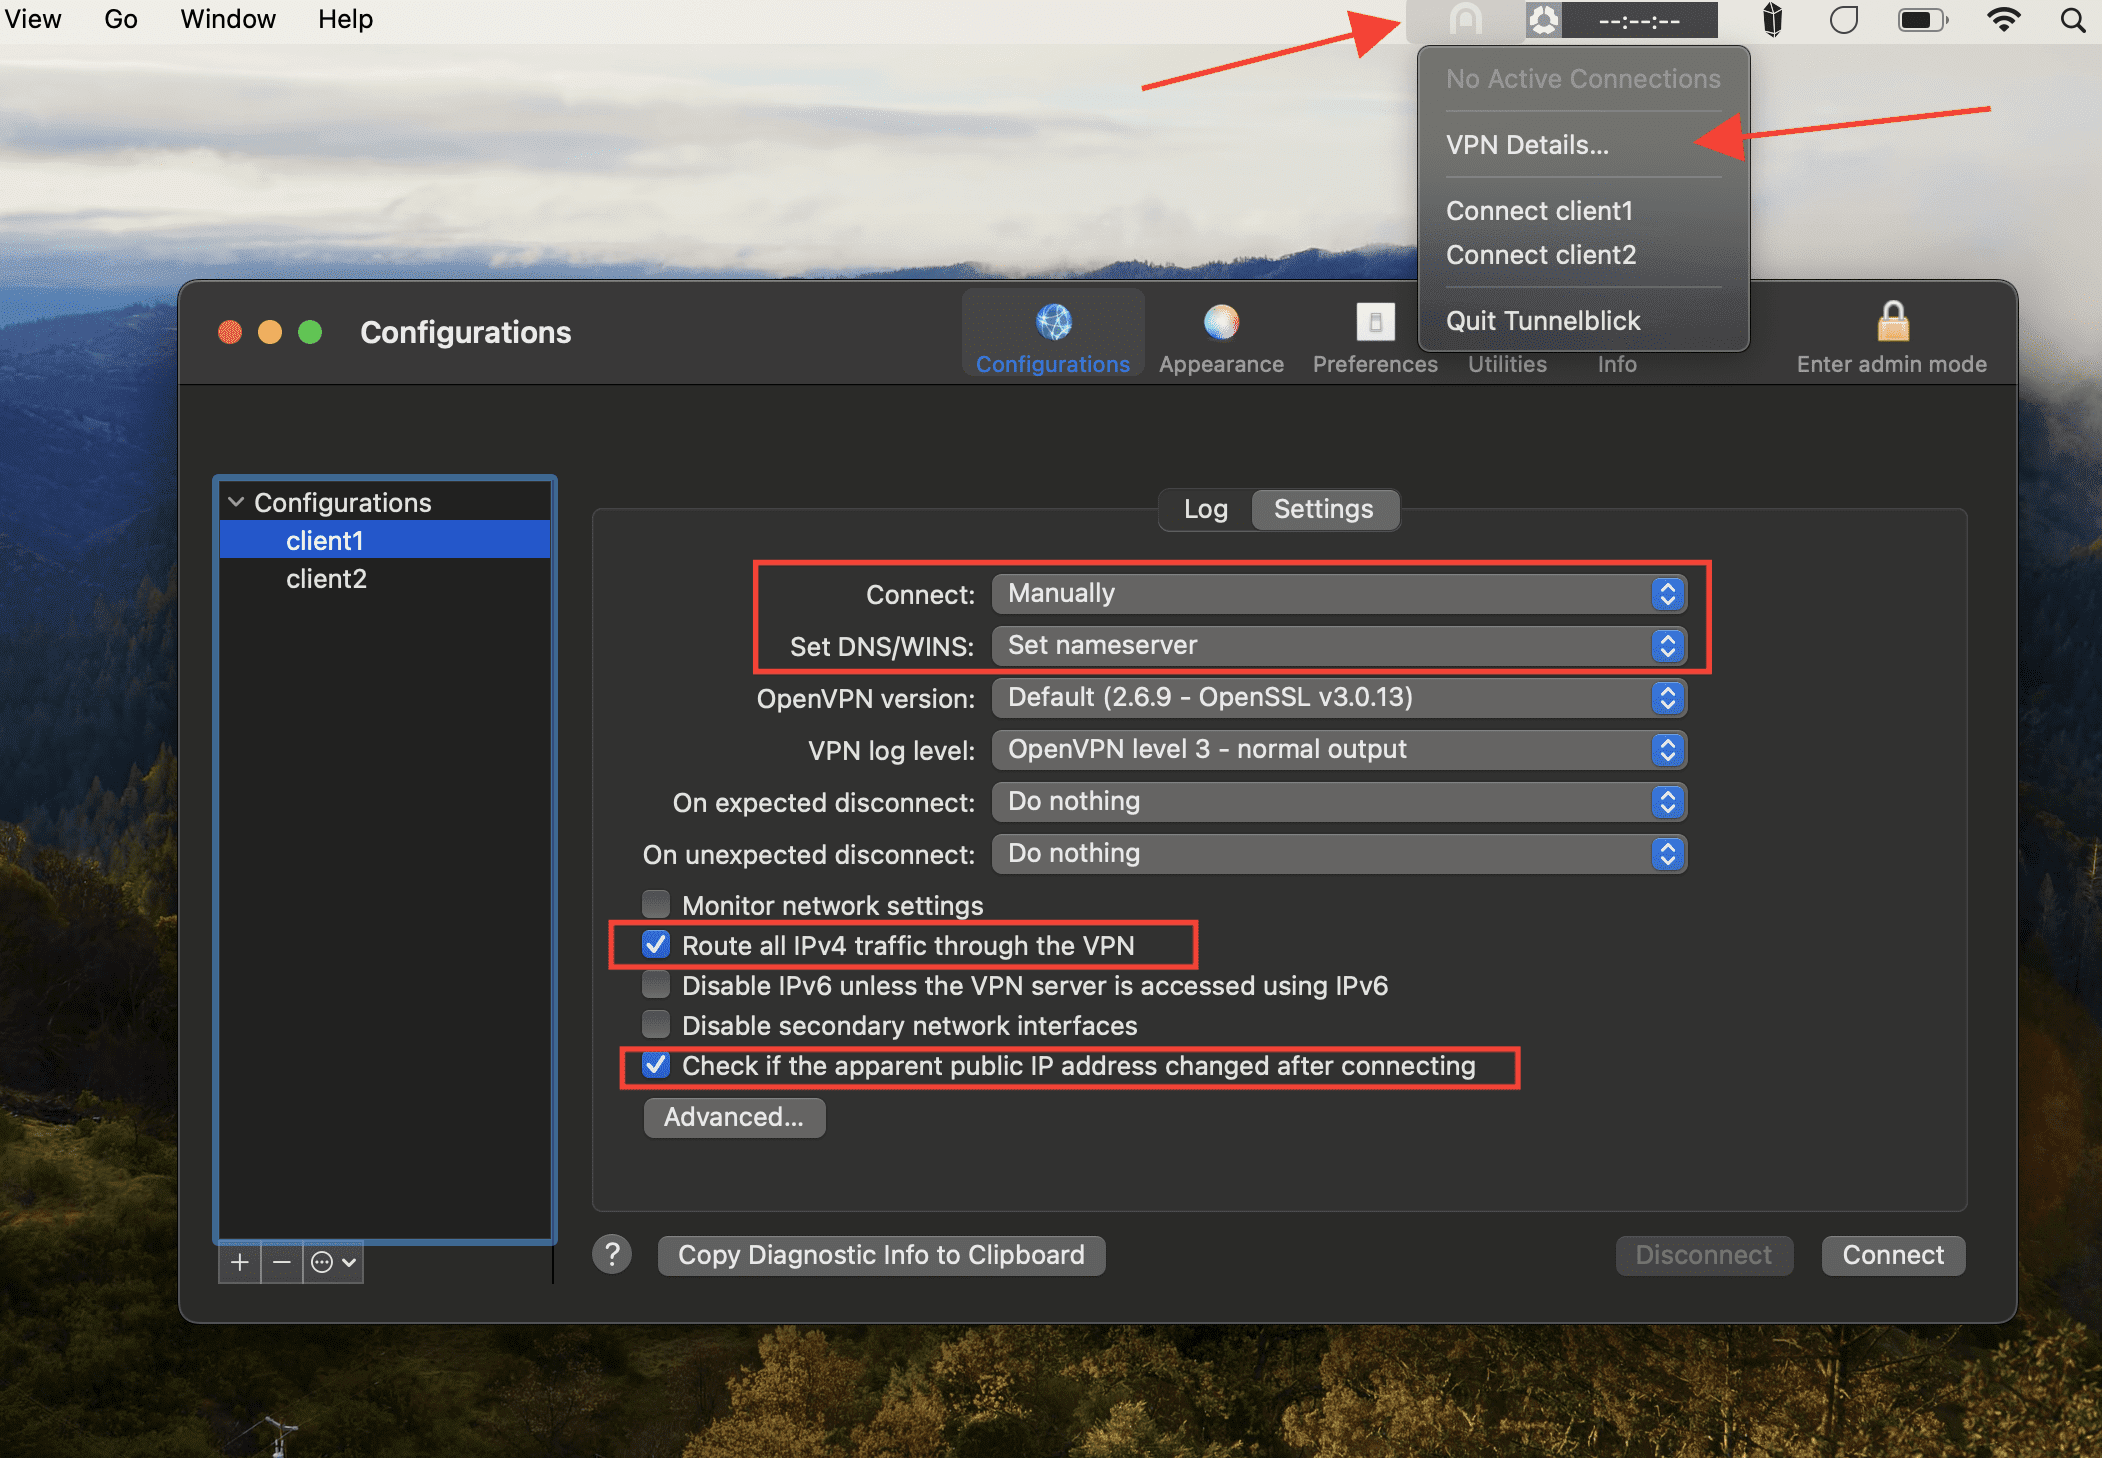Copy Diagnostic Info to Clipboard
This screenshot has height=1458, width=2102.
pos(880,1255)
